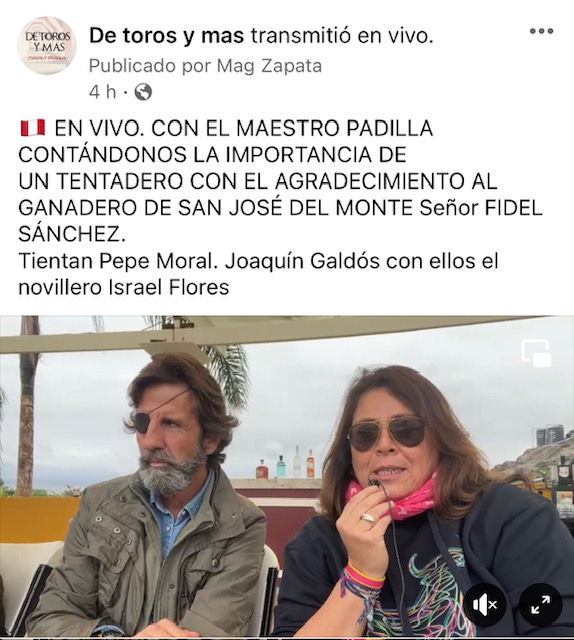Open the De toros y mas profile picture
Viewport: 574px width, 640px height.
pos(47,45)
